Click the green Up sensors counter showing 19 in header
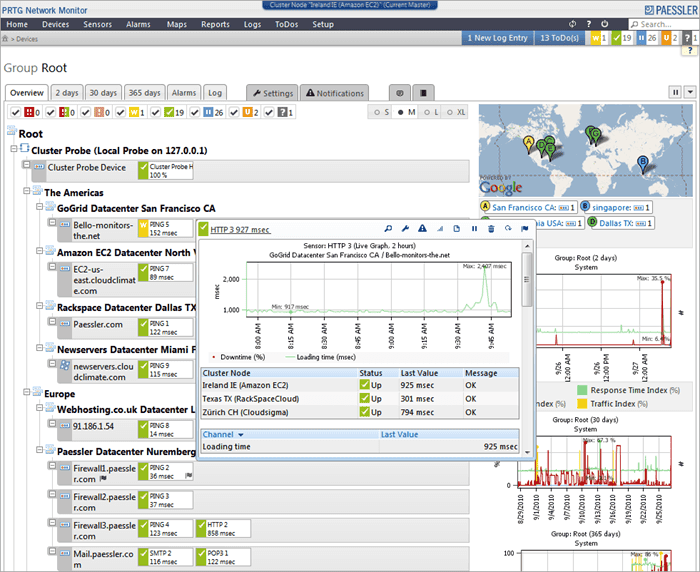Screen dimensions: 700x572 pyautogui.click(x=622, y=38)
